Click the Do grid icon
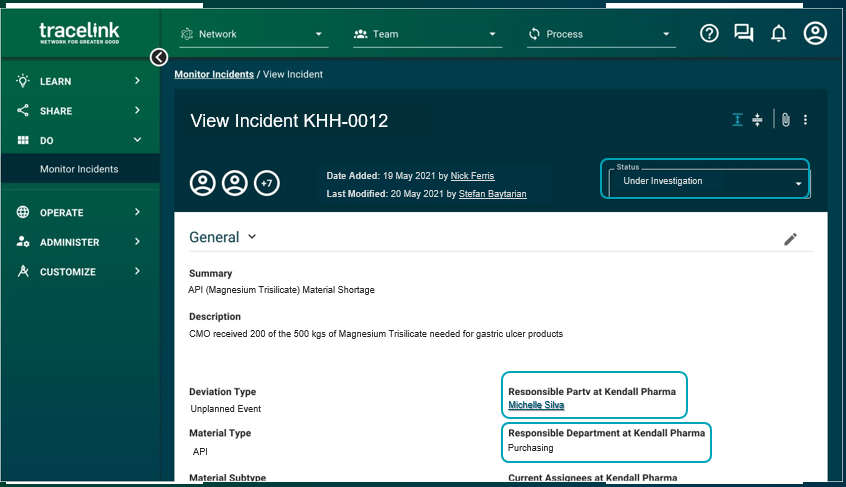The width and height of the screenshot is (846, 487). click(23, 140)
